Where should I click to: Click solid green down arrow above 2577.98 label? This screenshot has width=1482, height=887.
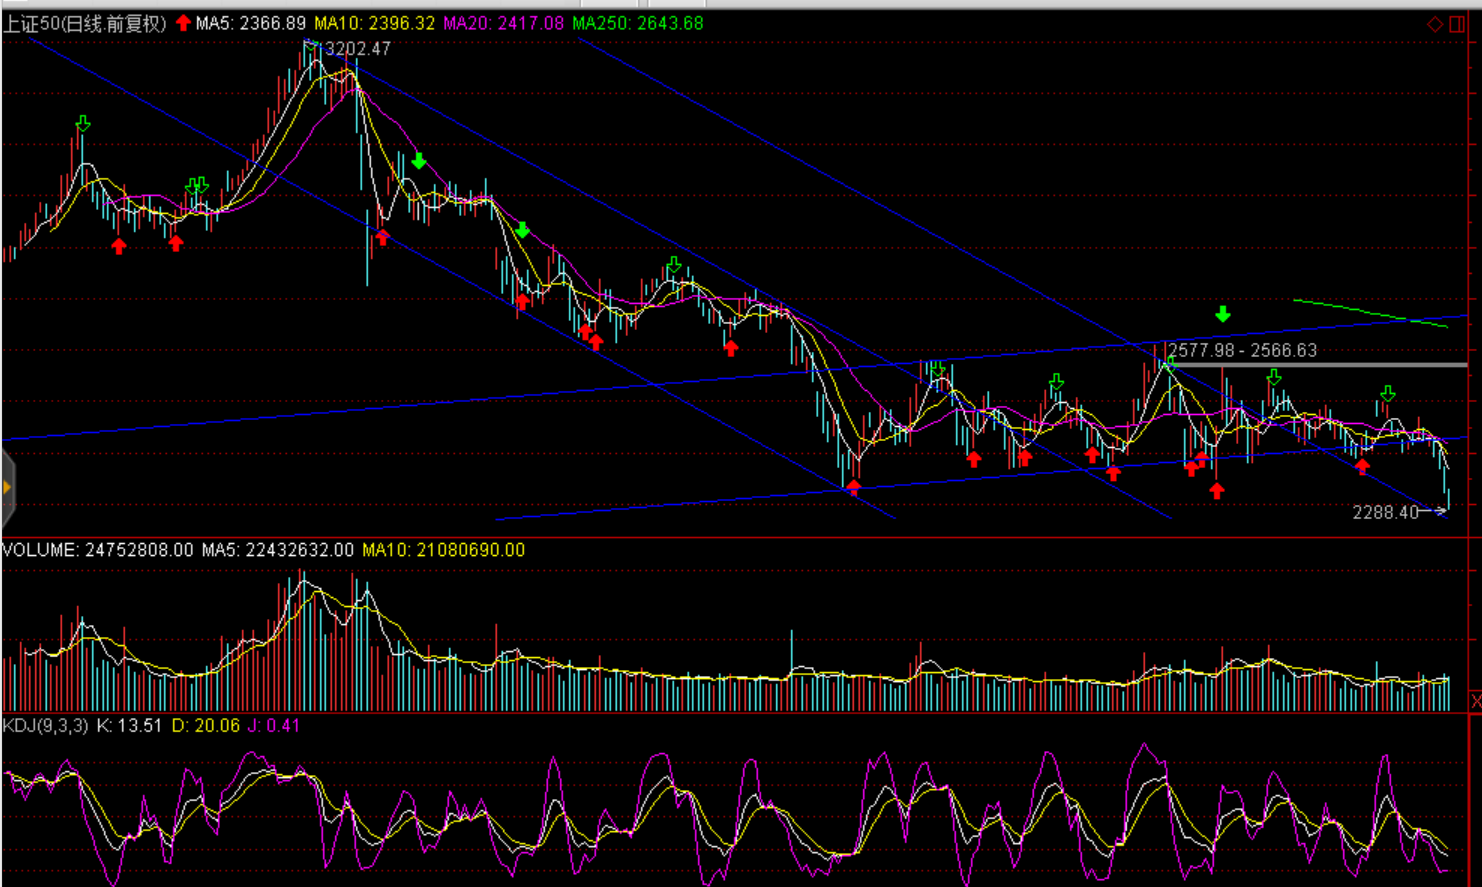point(1223,315)
